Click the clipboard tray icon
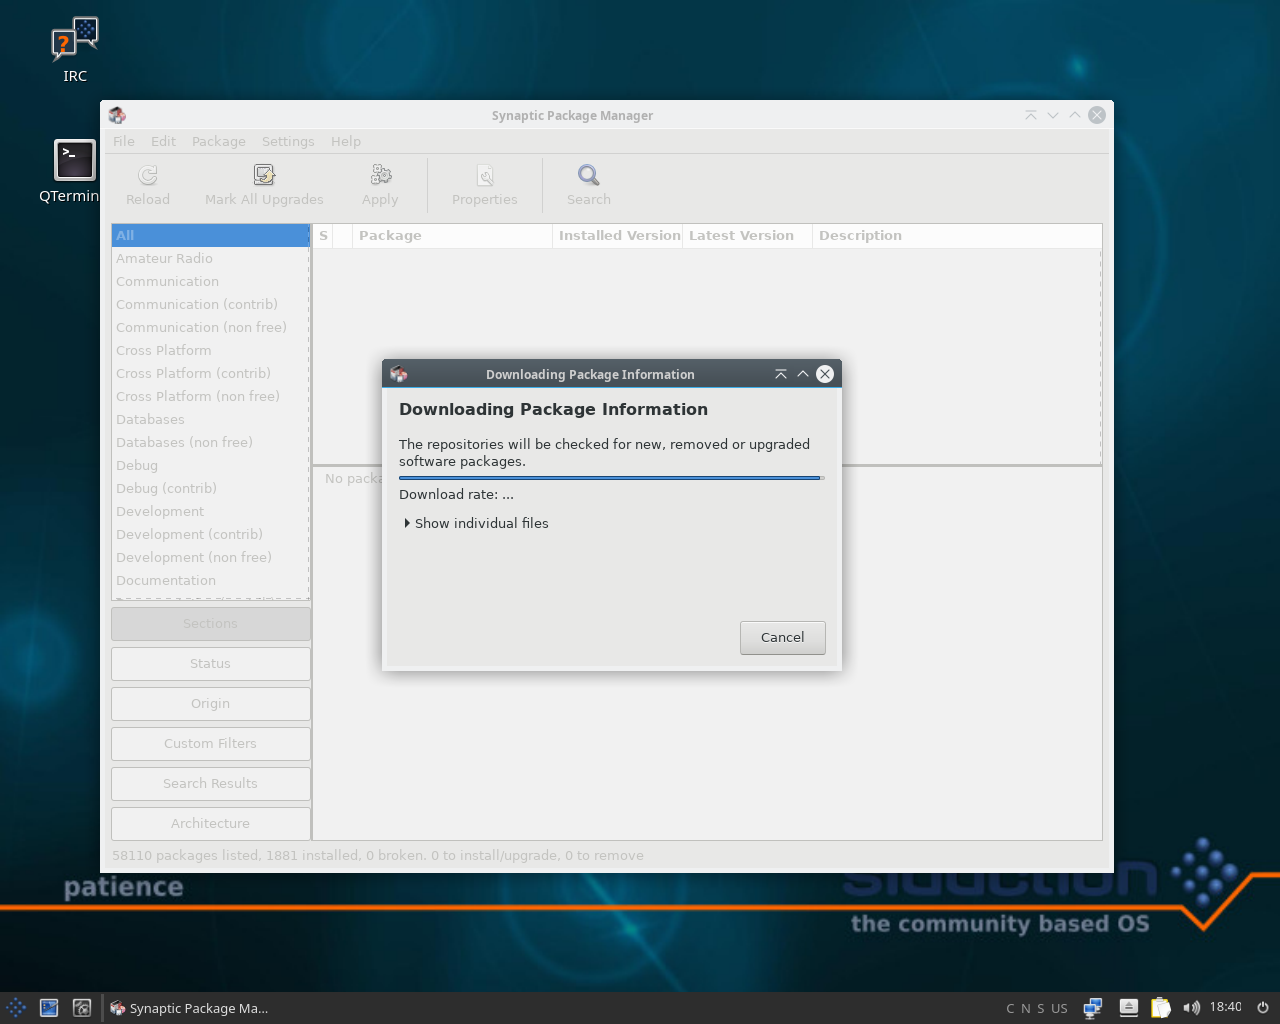Viewport: 1280px width, 1024px height. pos(1160,1008)
